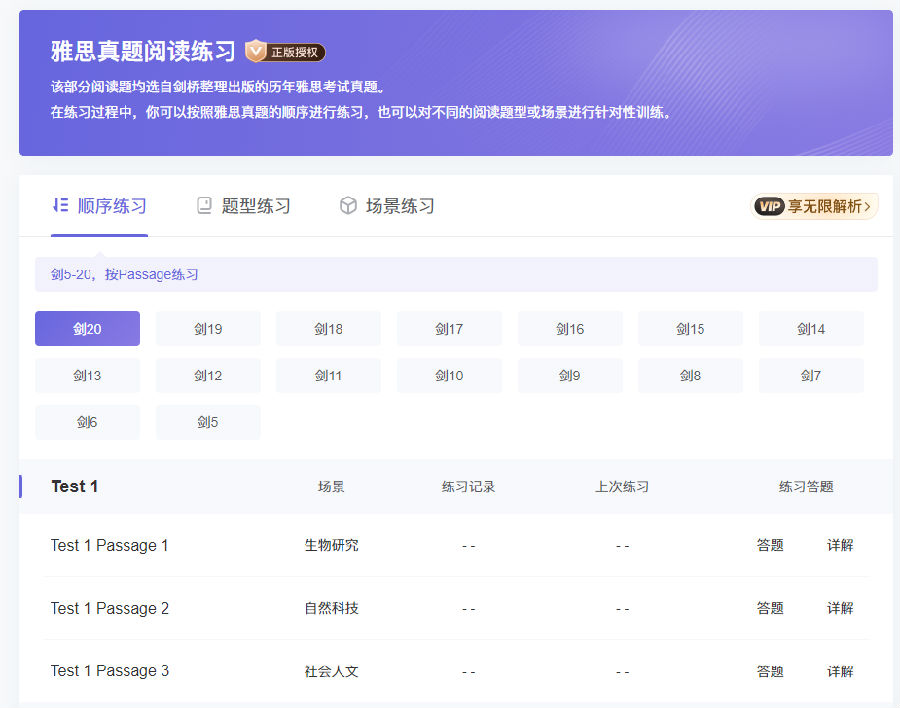Open 详解 for Test 1 Passage 1

pos(840,546)
